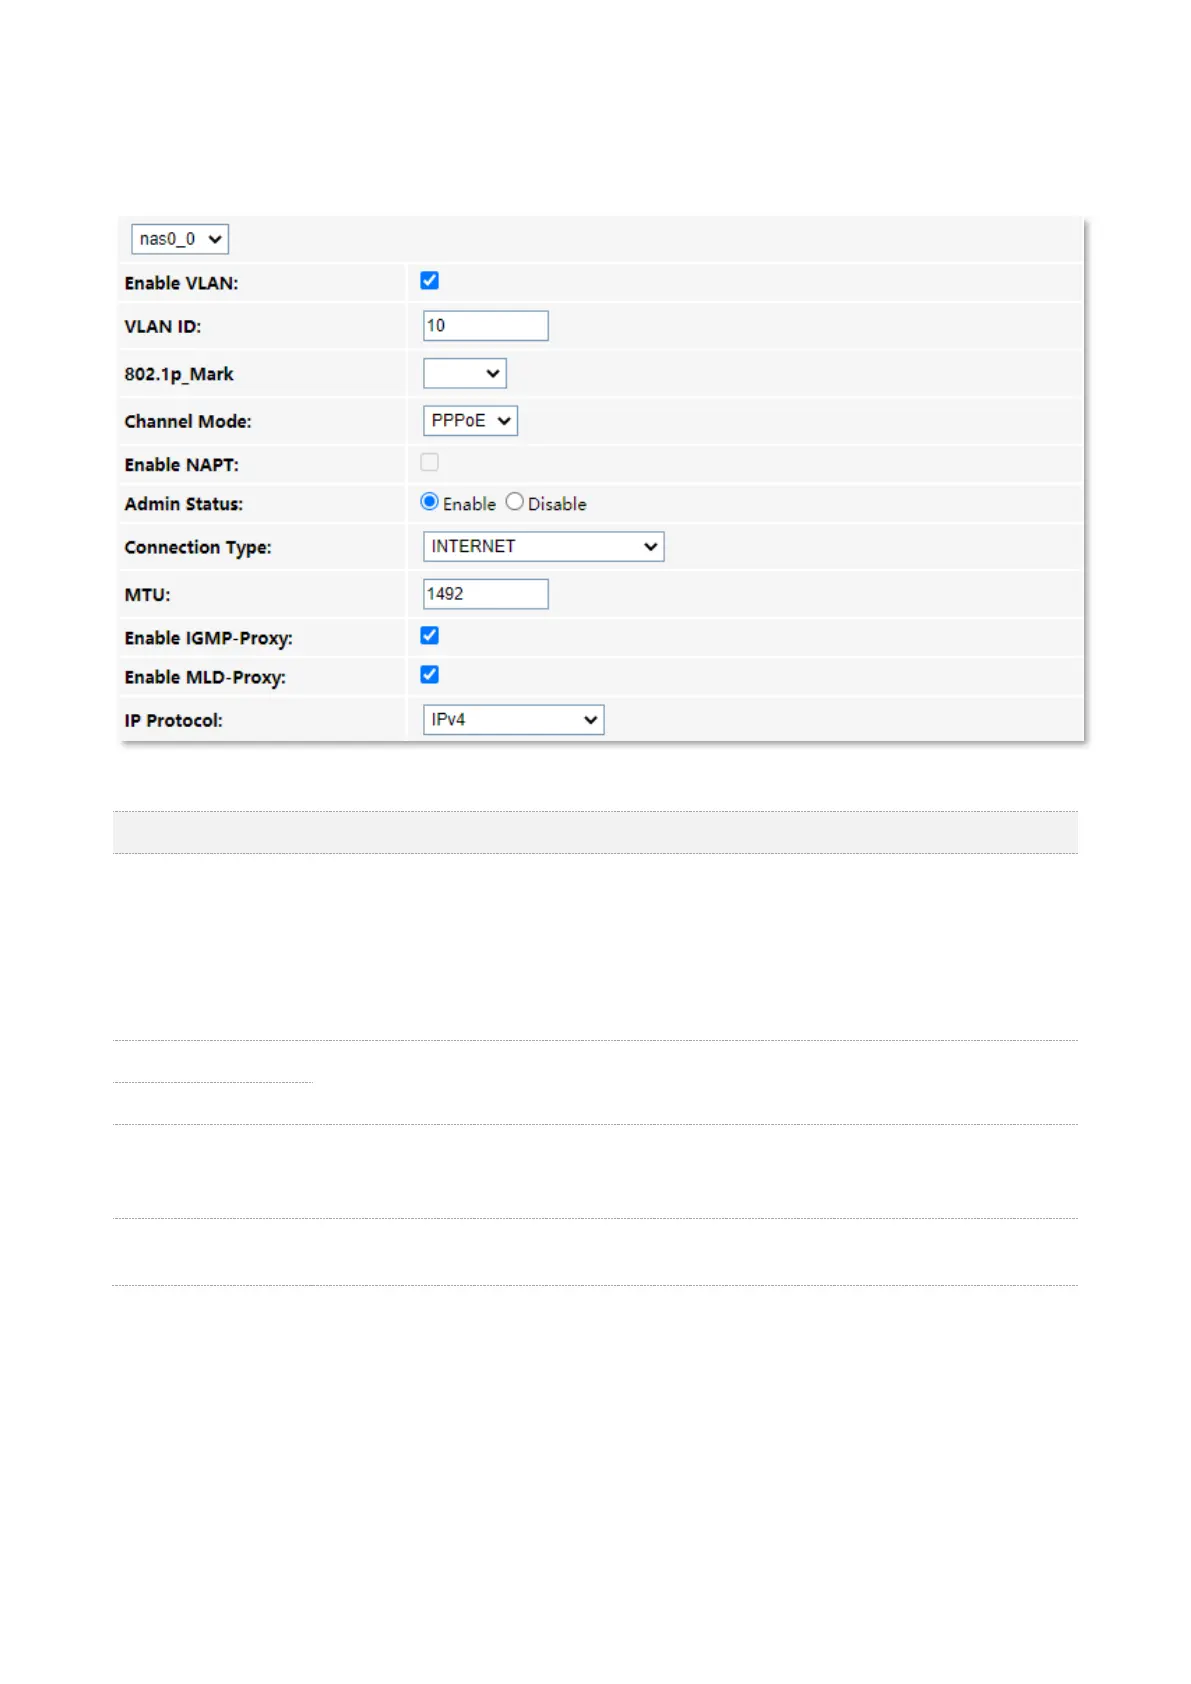Image resolution: width=1191 pixels, height=1684 pixels.
Task: Click the VLAN ID: label
Action: 163,327
